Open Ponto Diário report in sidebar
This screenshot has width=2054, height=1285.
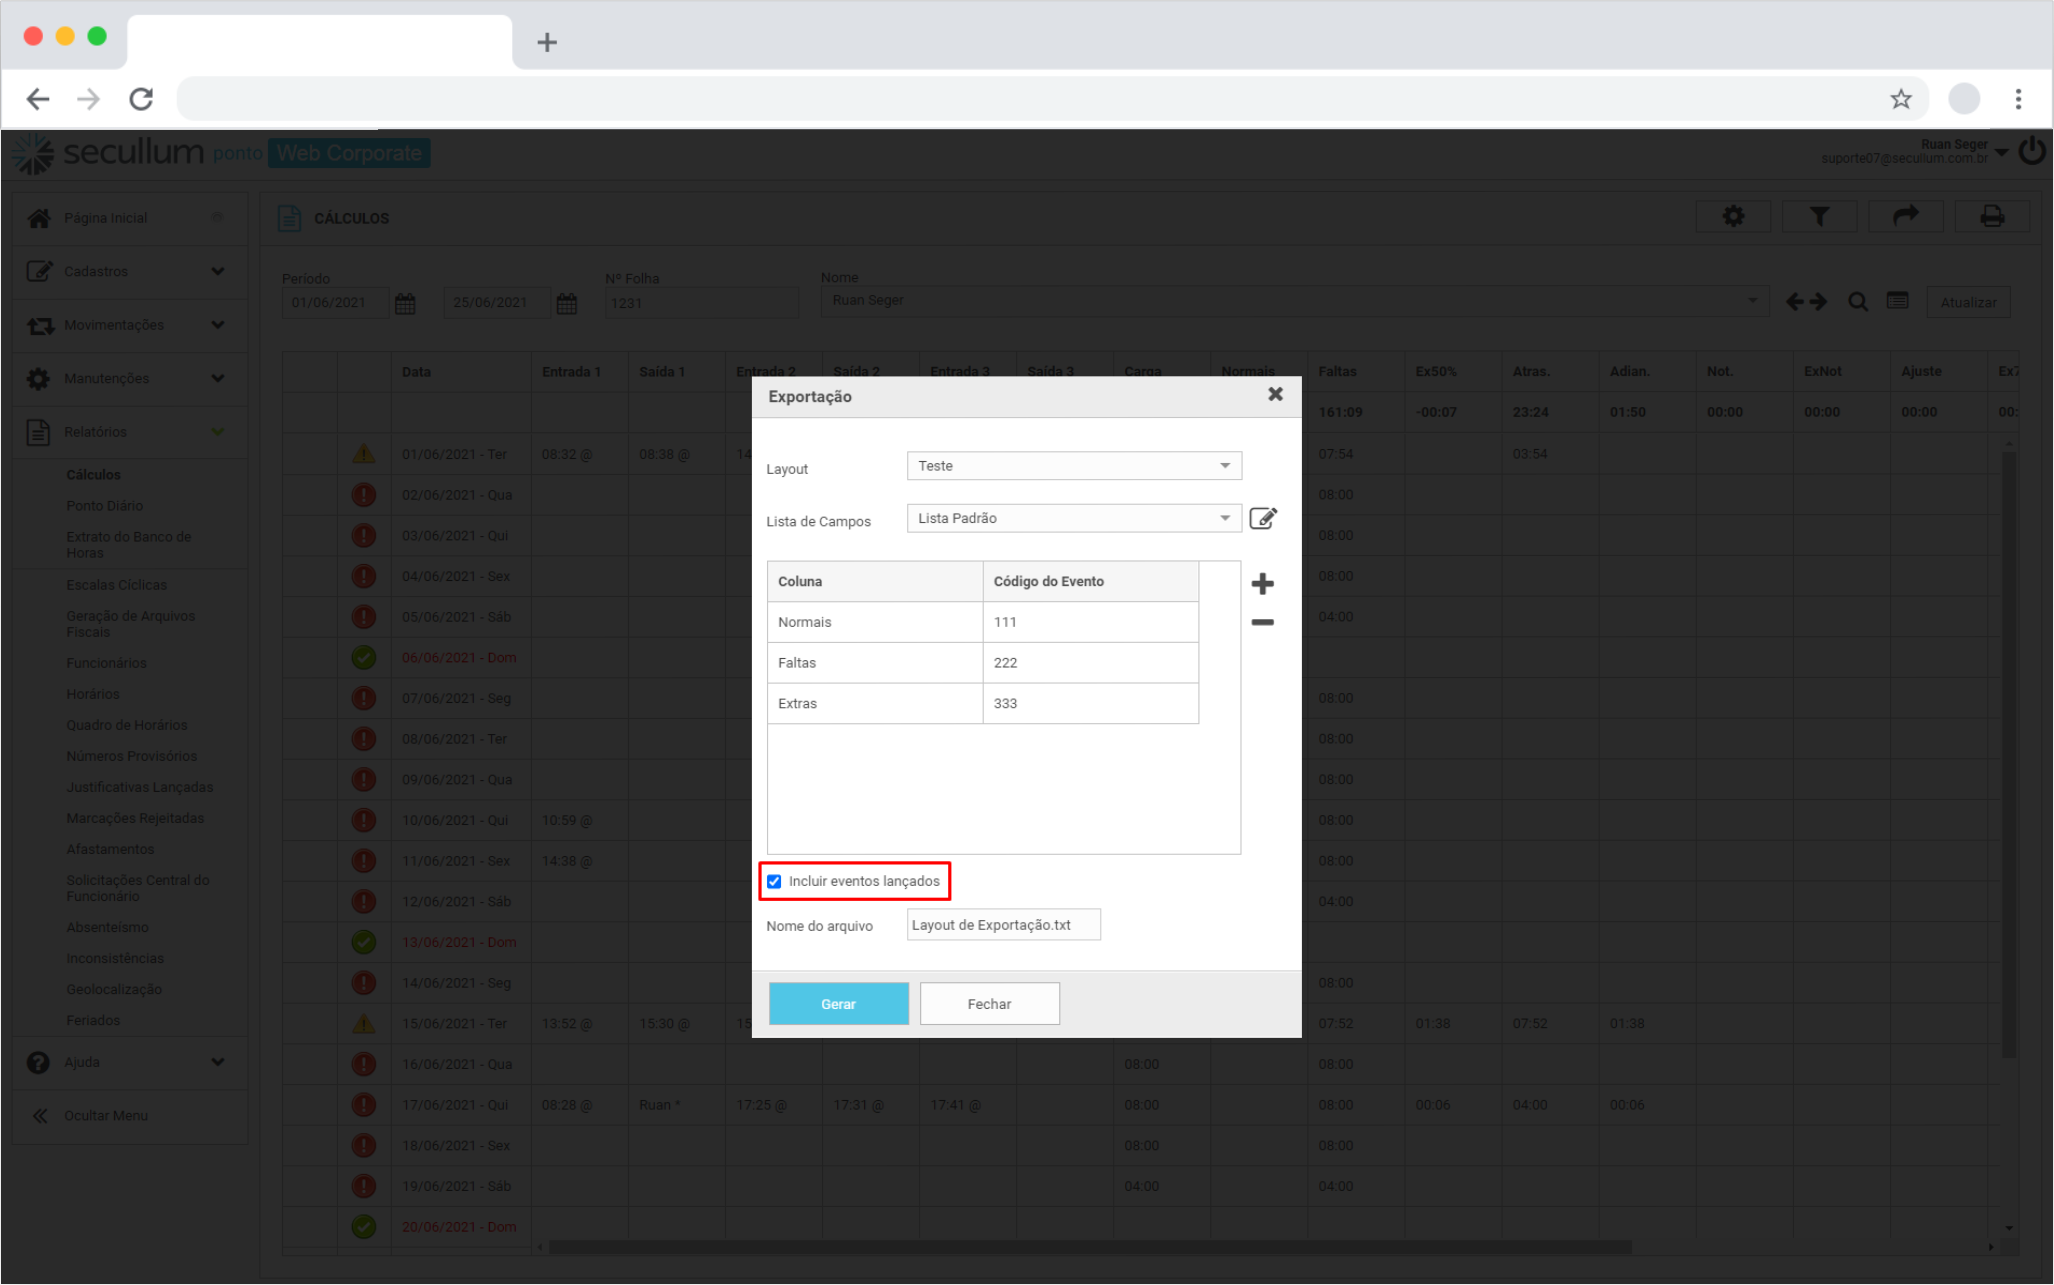coord(105,506)
